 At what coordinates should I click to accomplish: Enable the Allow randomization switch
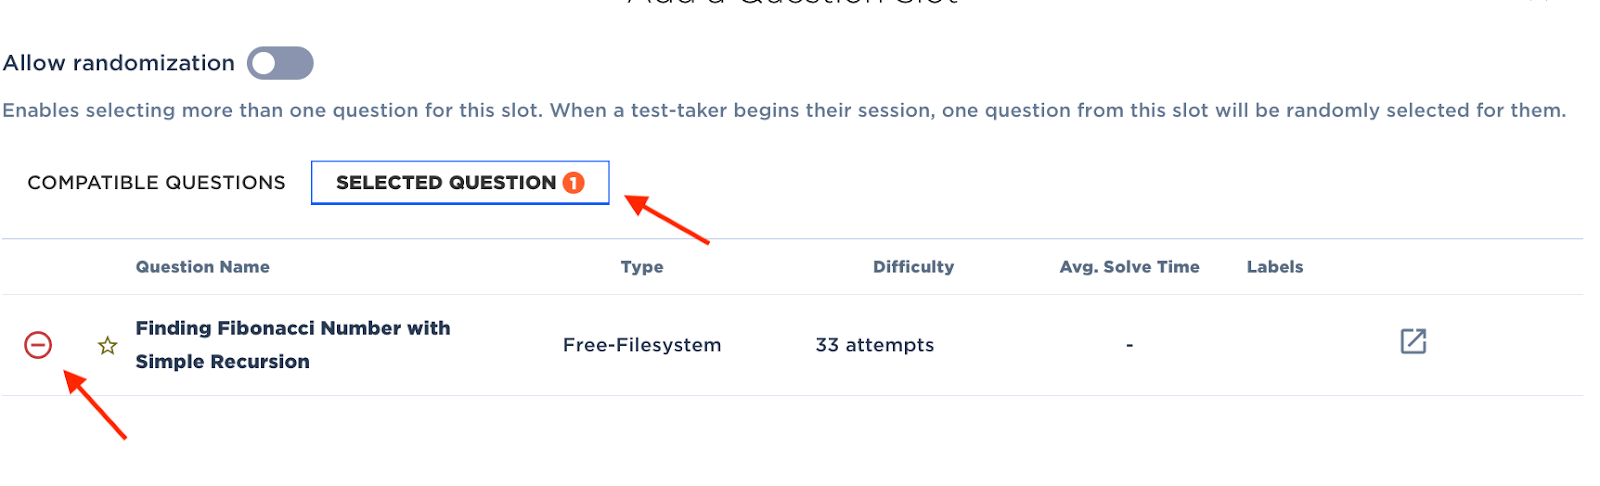point(280,63)
